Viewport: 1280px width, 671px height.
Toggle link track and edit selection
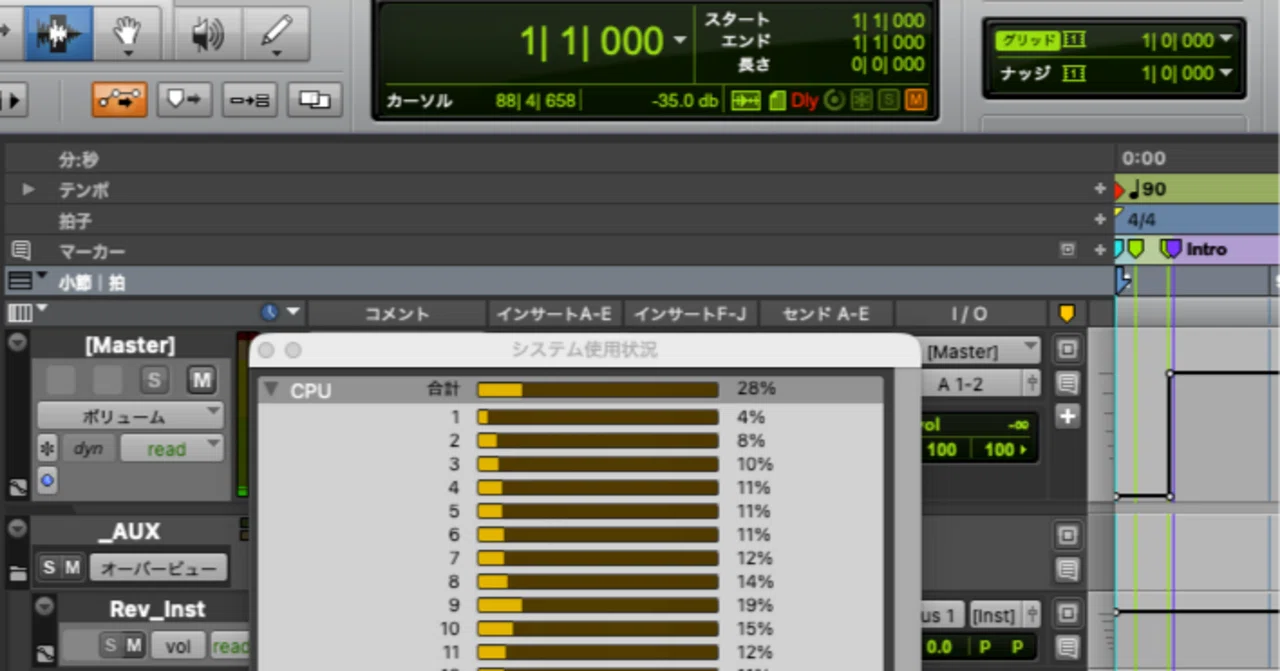point(249,99)
